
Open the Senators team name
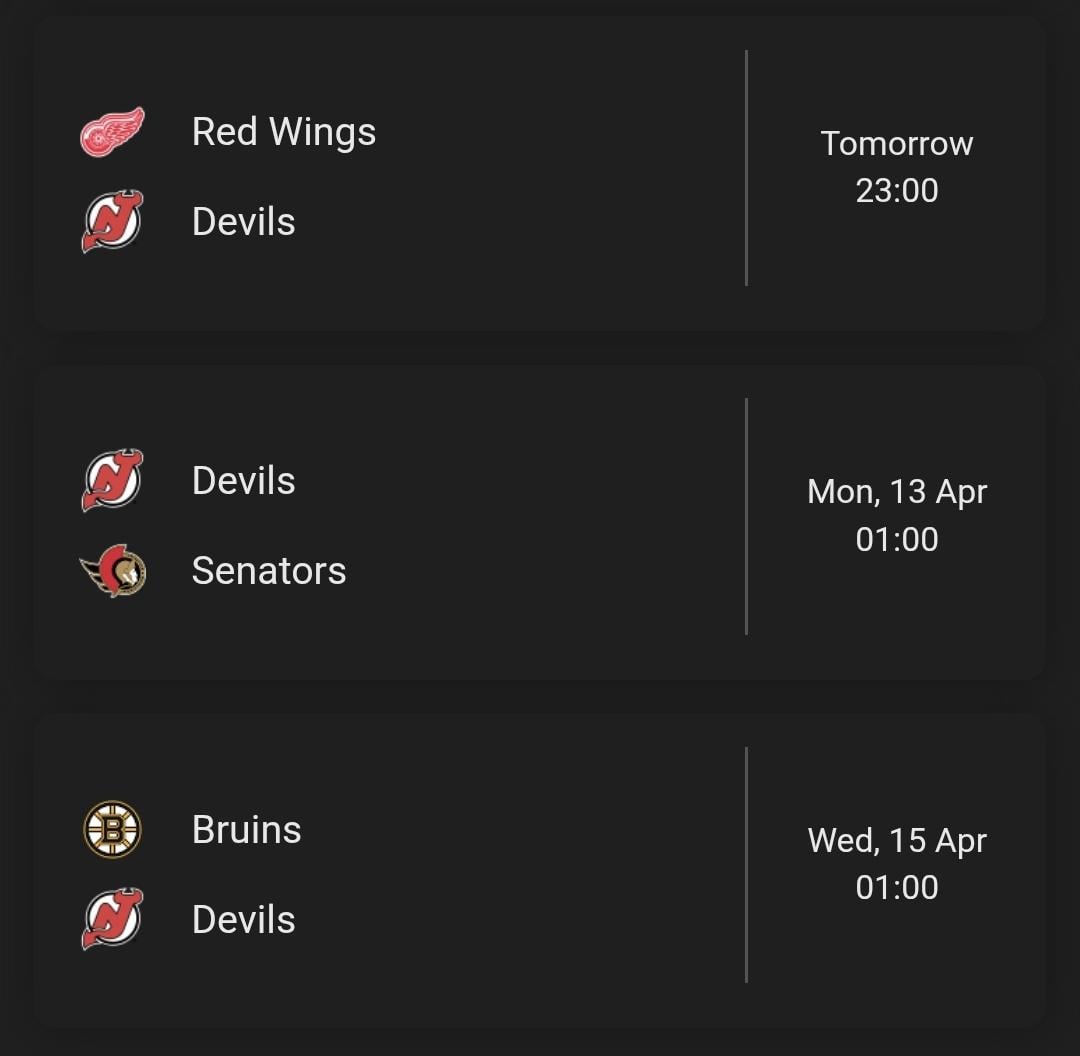pos(269,571)
